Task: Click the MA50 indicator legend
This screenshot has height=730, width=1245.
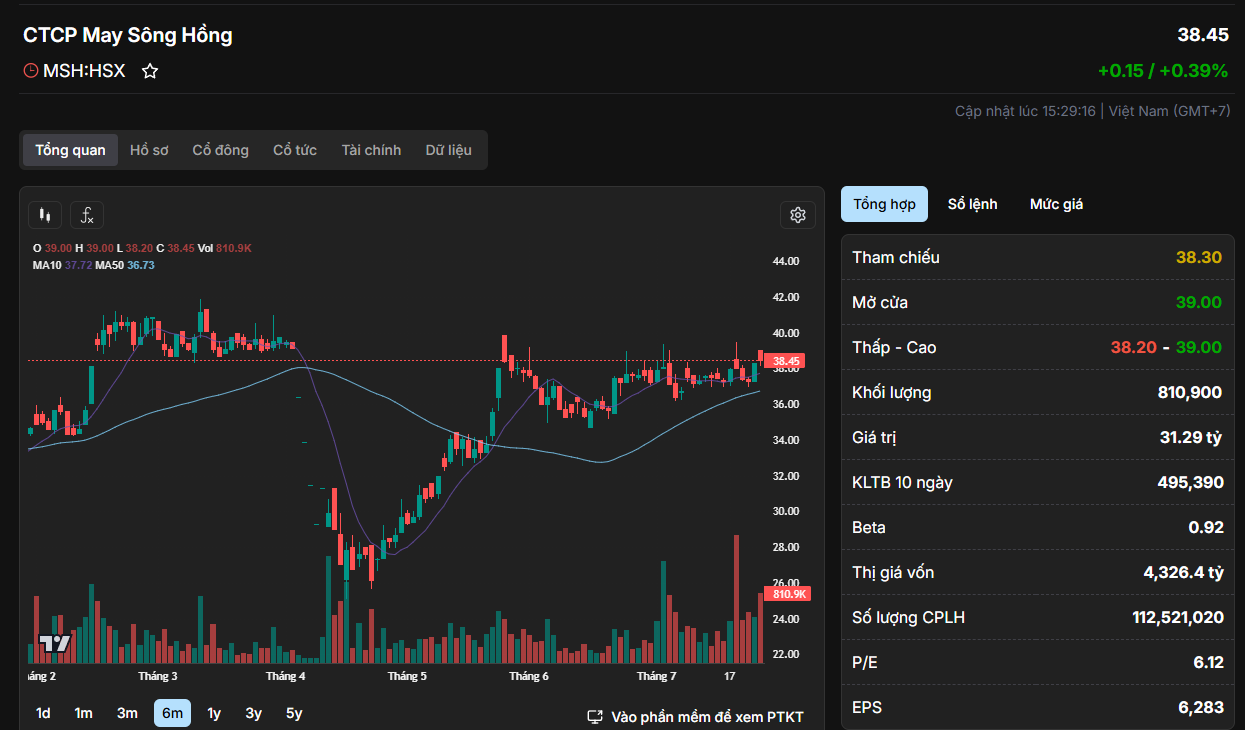Action: point(125,265)
